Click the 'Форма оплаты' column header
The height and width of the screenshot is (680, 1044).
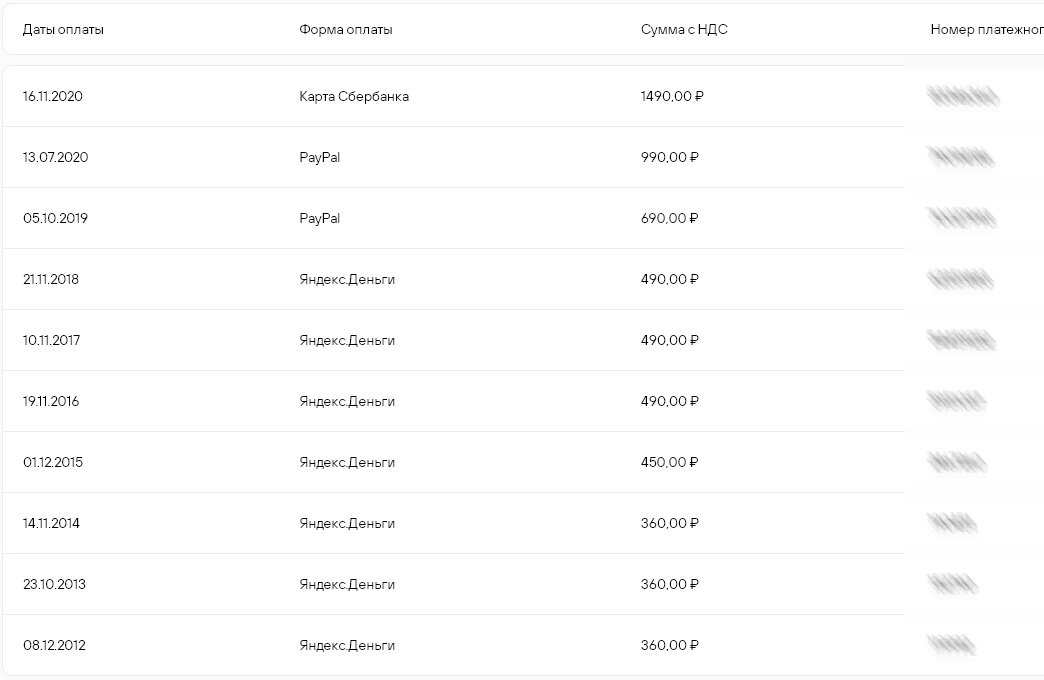[346, 29]
